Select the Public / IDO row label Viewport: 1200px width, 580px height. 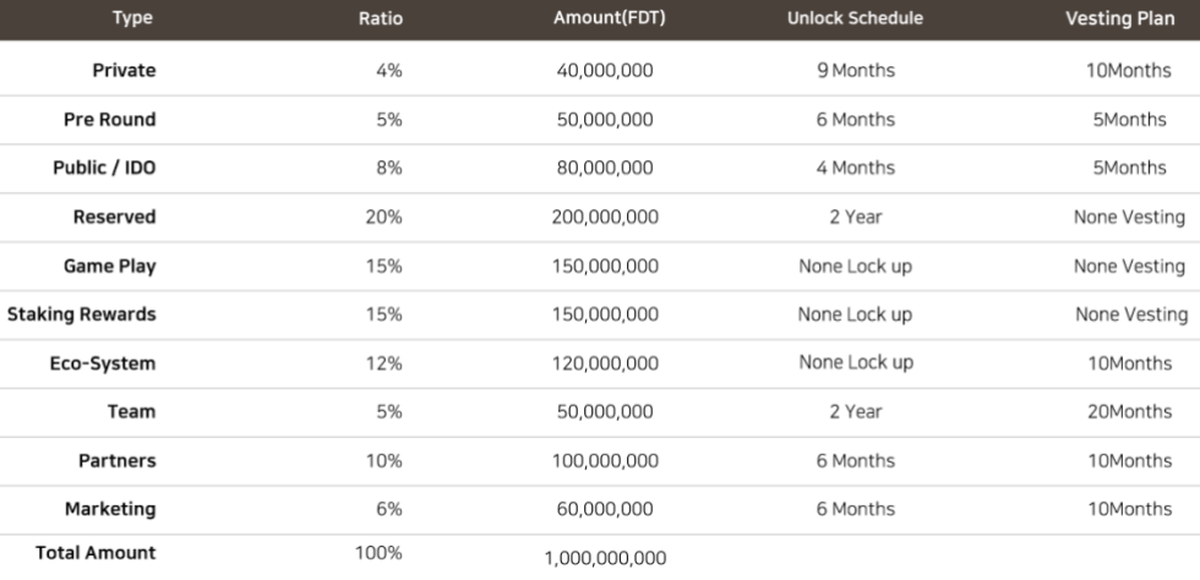104,167
